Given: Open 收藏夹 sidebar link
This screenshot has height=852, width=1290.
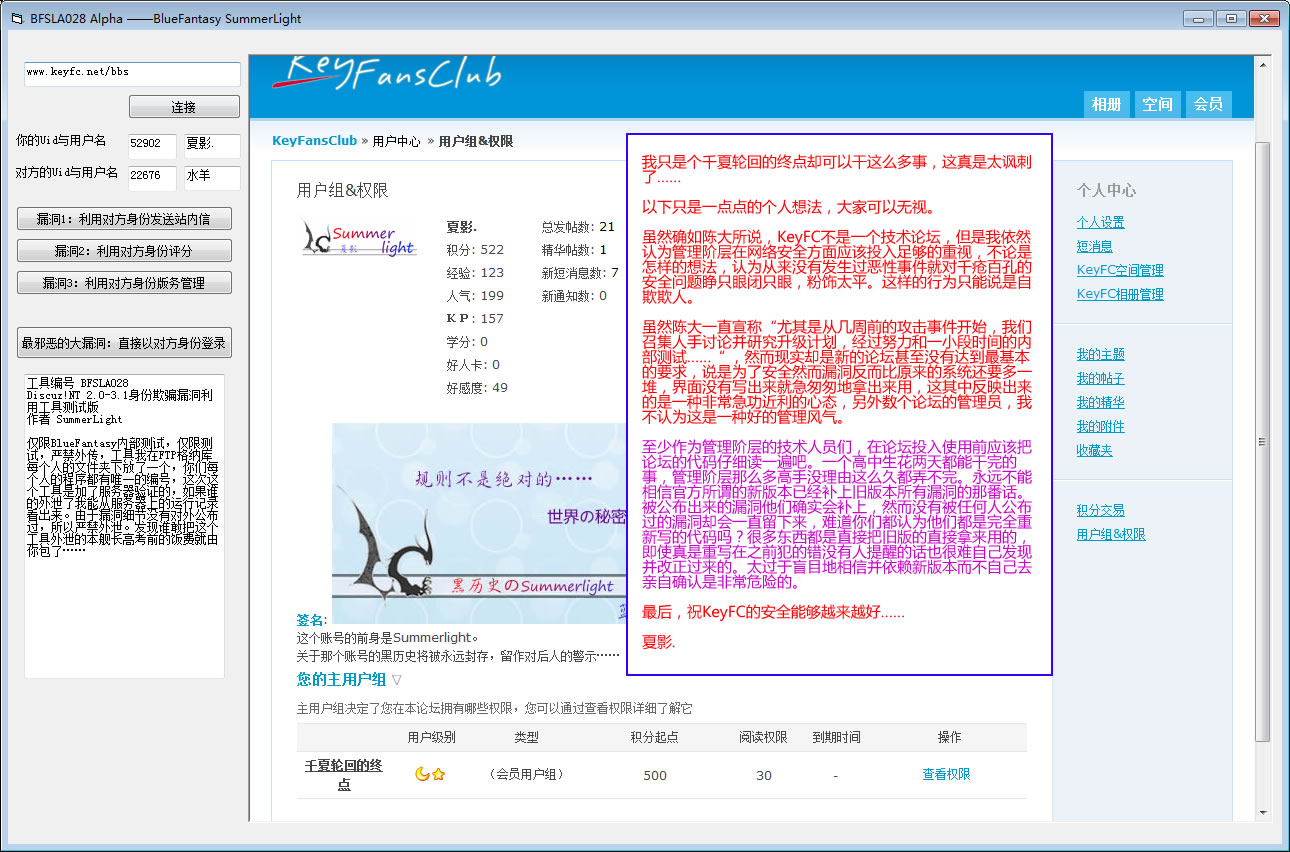Looking at the screenshot, I should [1094, 450].
